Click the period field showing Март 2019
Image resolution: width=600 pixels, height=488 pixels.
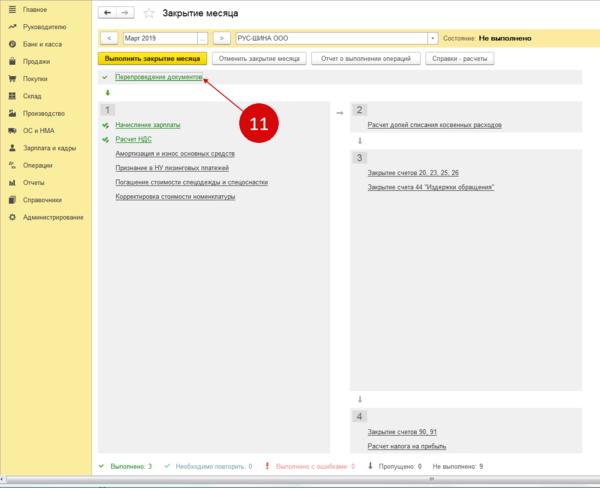pyautogui.click(x=160, y=38)
